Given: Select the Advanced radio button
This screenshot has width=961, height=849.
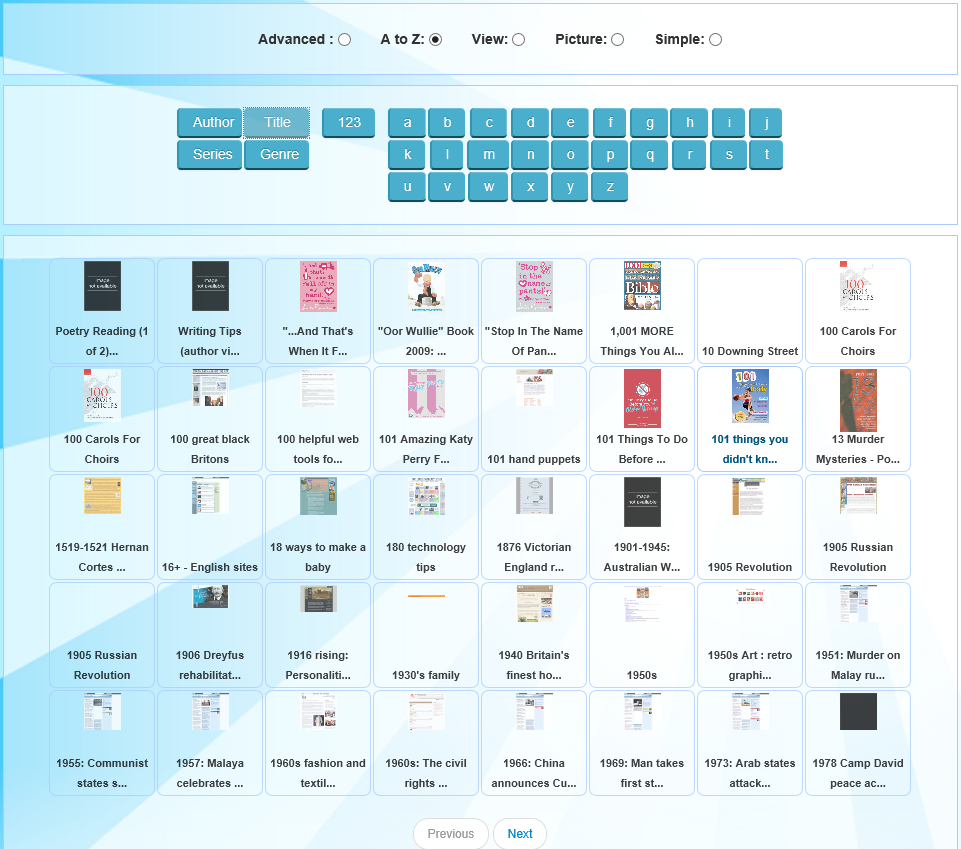Looking at the screenshot, I should (x=345, y=40).
